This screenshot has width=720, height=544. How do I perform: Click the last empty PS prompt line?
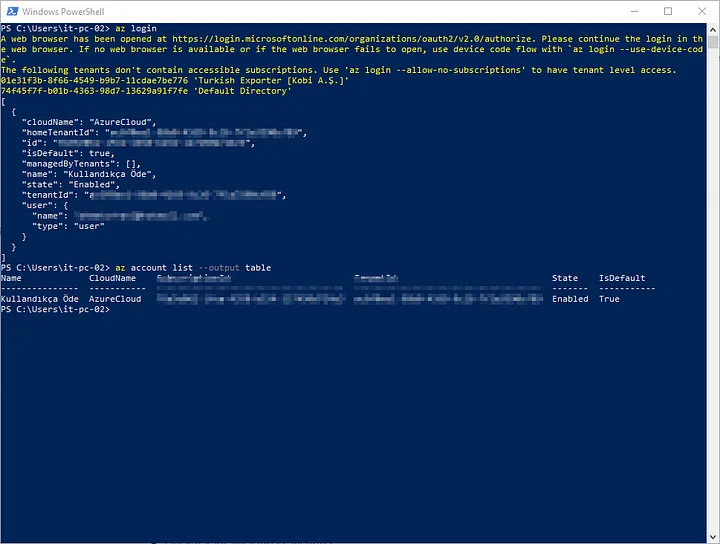(56, 309)
